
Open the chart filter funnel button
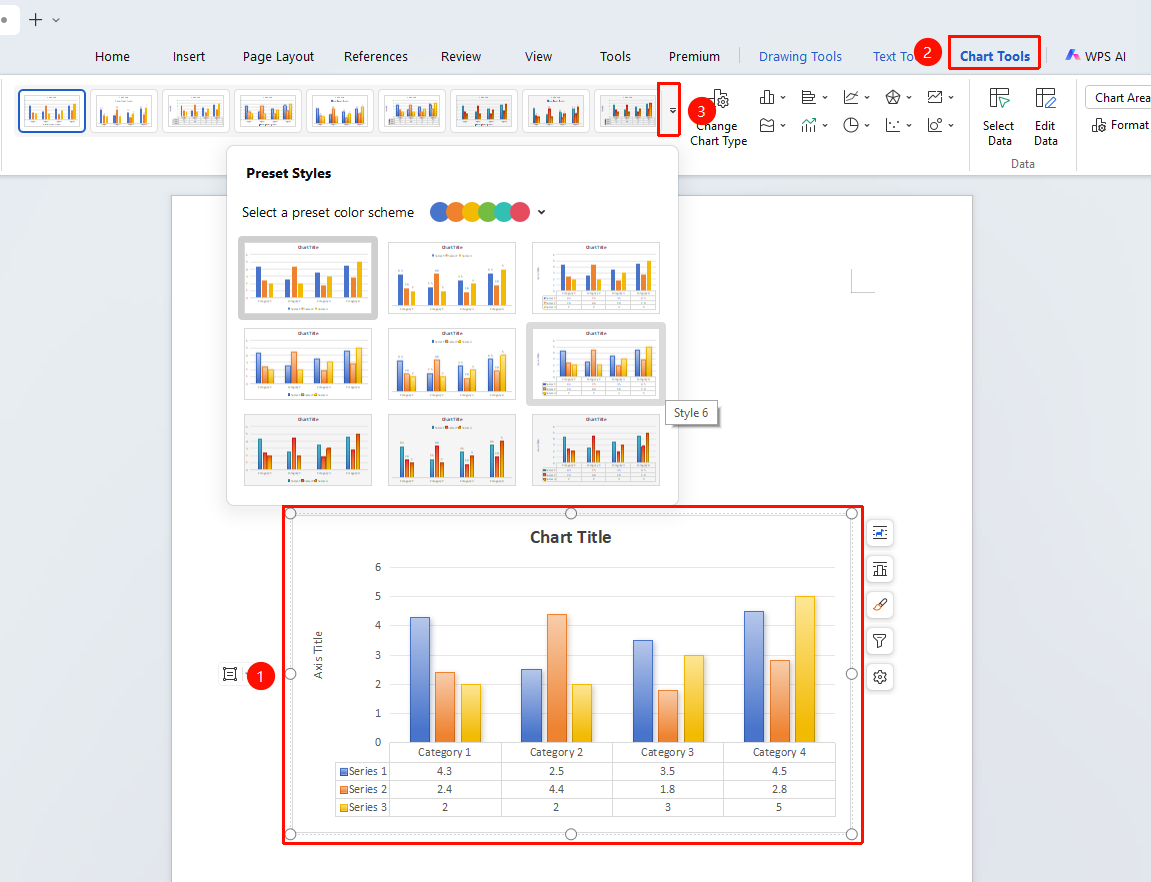pyautogui.click(x=880, y=641)
